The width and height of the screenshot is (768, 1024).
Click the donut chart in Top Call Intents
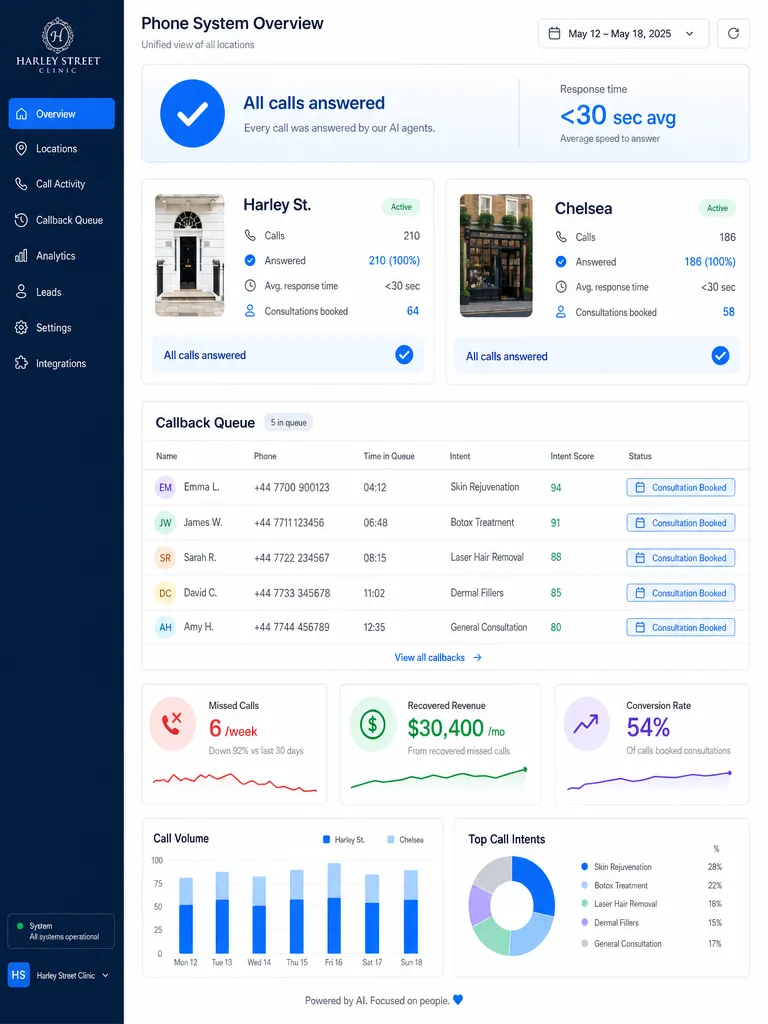pos(511,906)
